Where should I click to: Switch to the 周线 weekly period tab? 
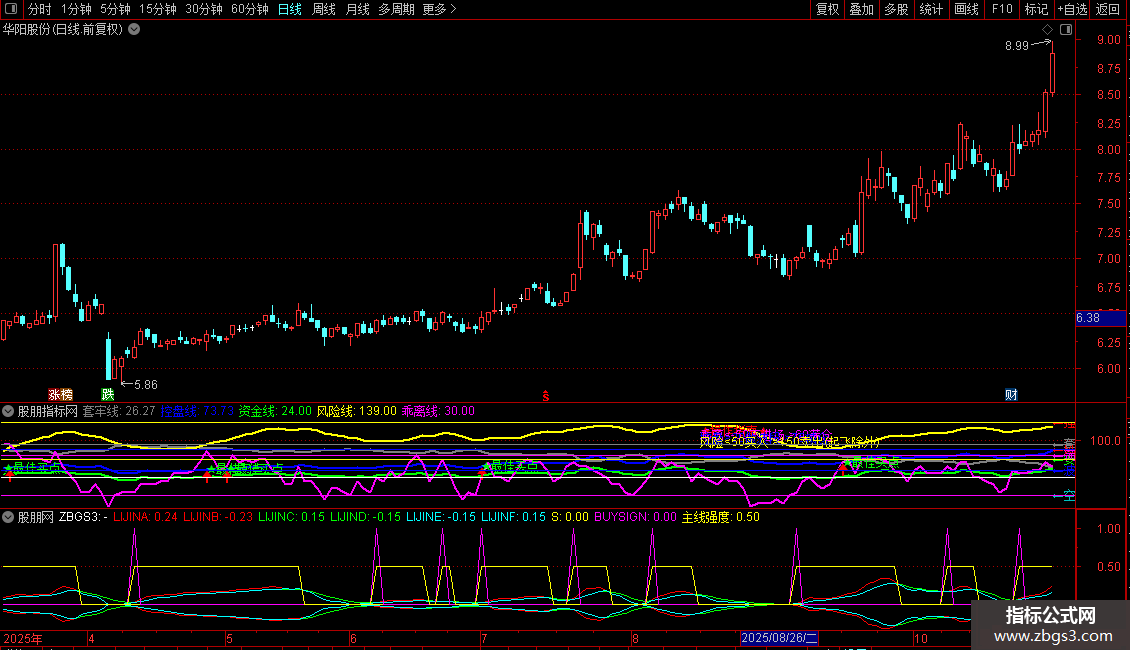tap(324, 10)
